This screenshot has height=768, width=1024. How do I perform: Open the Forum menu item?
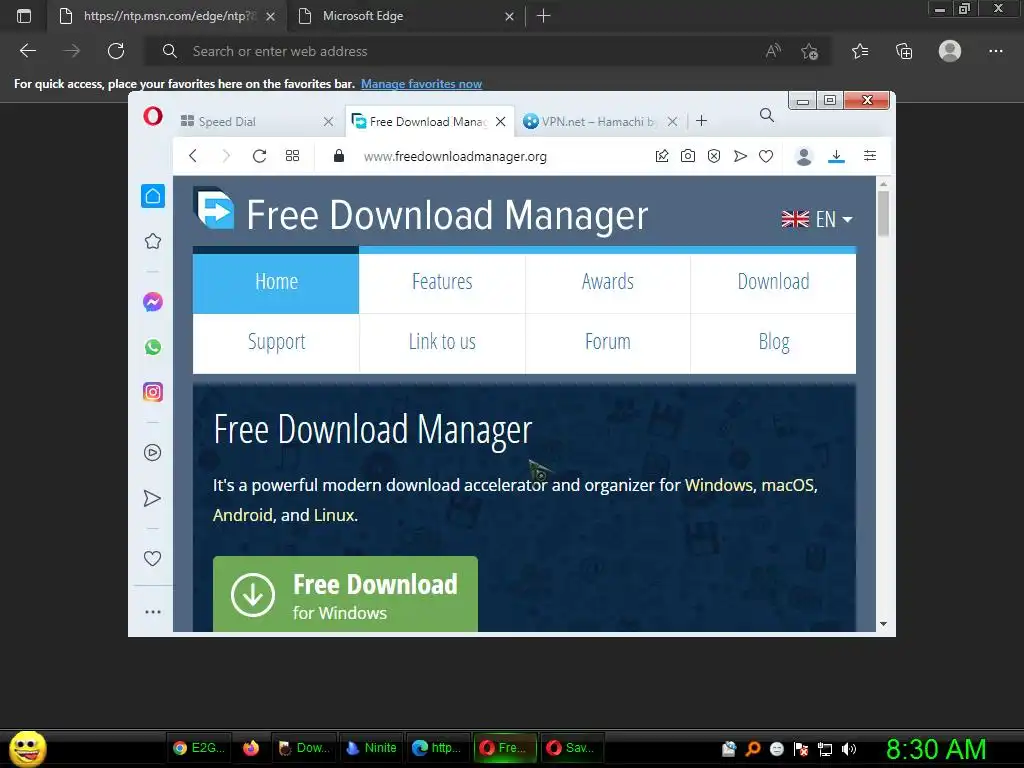click(x=608, y=342)
